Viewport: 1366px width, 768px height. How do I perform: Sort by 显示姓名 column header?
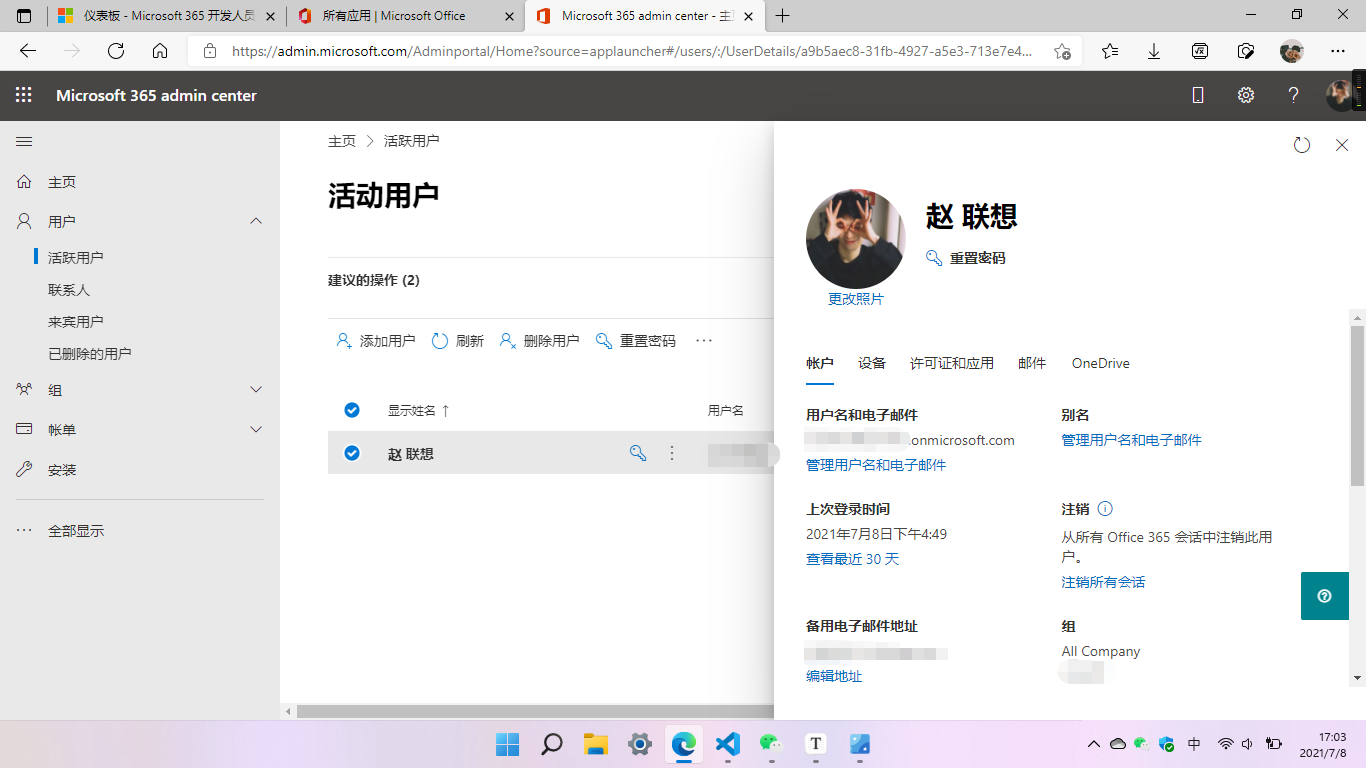[x=418, y=411]
